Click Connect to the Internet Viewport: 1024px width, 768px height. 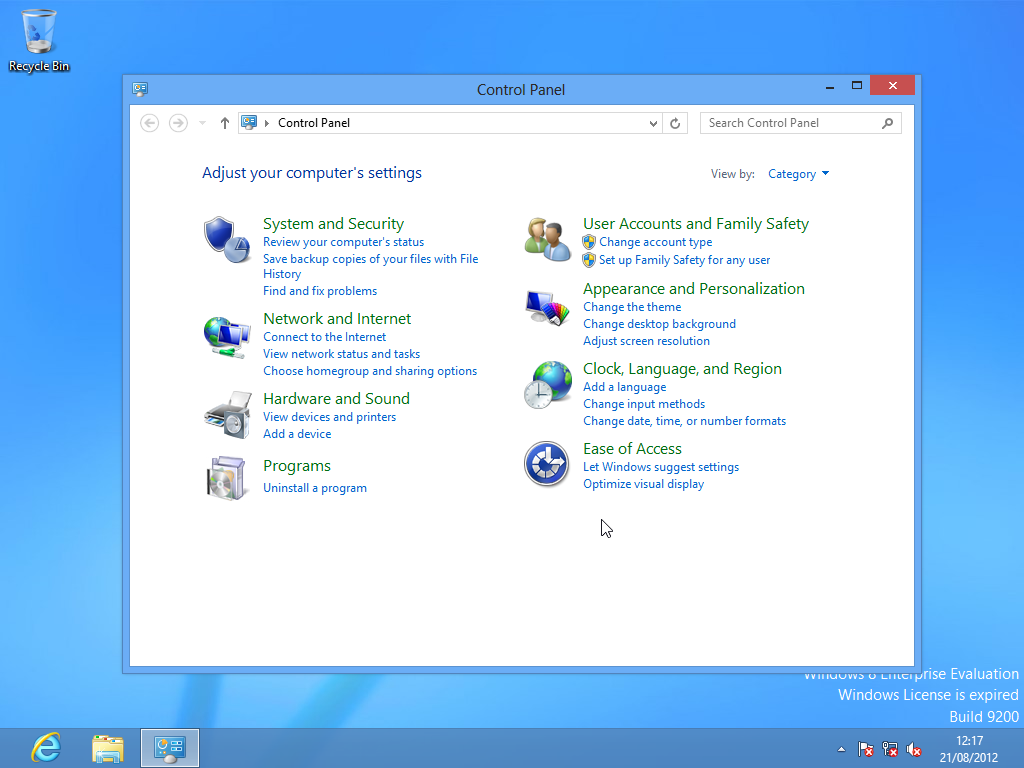click(x=325, y=337)
